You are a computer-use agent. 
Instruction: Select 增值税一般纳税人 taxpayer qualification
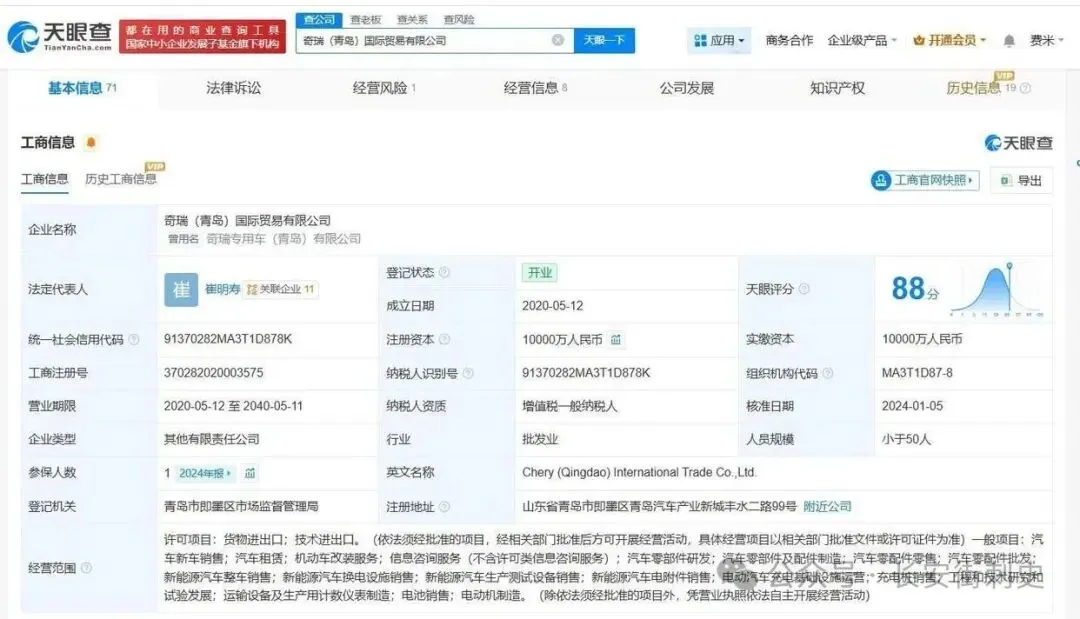tap(570, 406)
